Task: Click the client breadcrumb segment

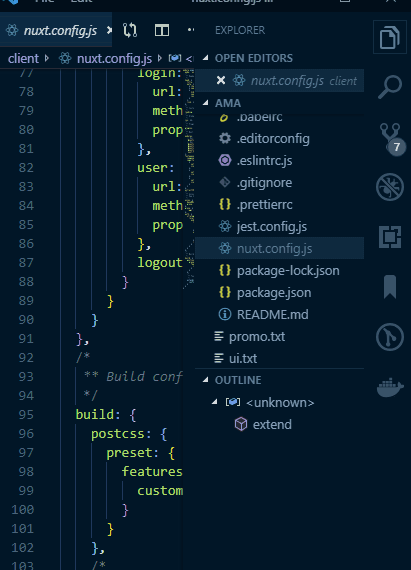Action: click(23, 58)
